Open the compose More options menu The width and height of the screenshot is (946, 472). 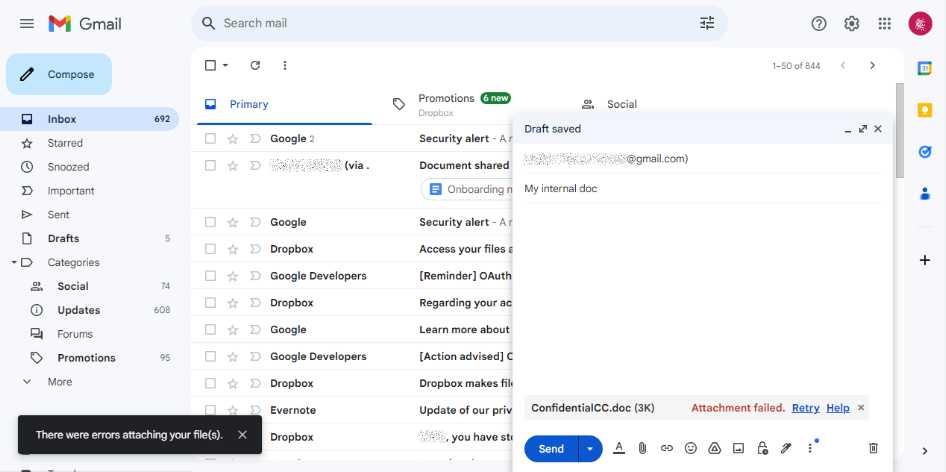pos(810,448)
